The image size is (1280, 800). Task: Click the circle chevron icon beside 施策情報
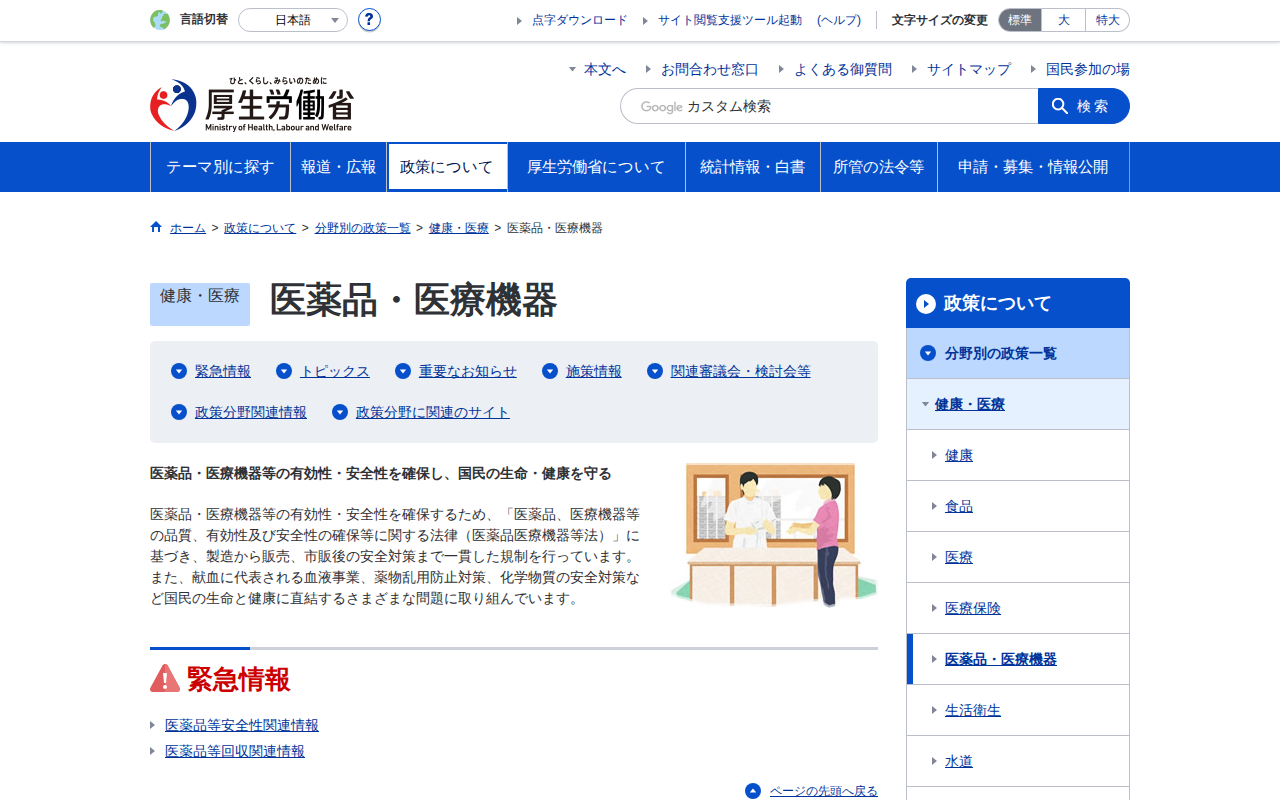550,371
